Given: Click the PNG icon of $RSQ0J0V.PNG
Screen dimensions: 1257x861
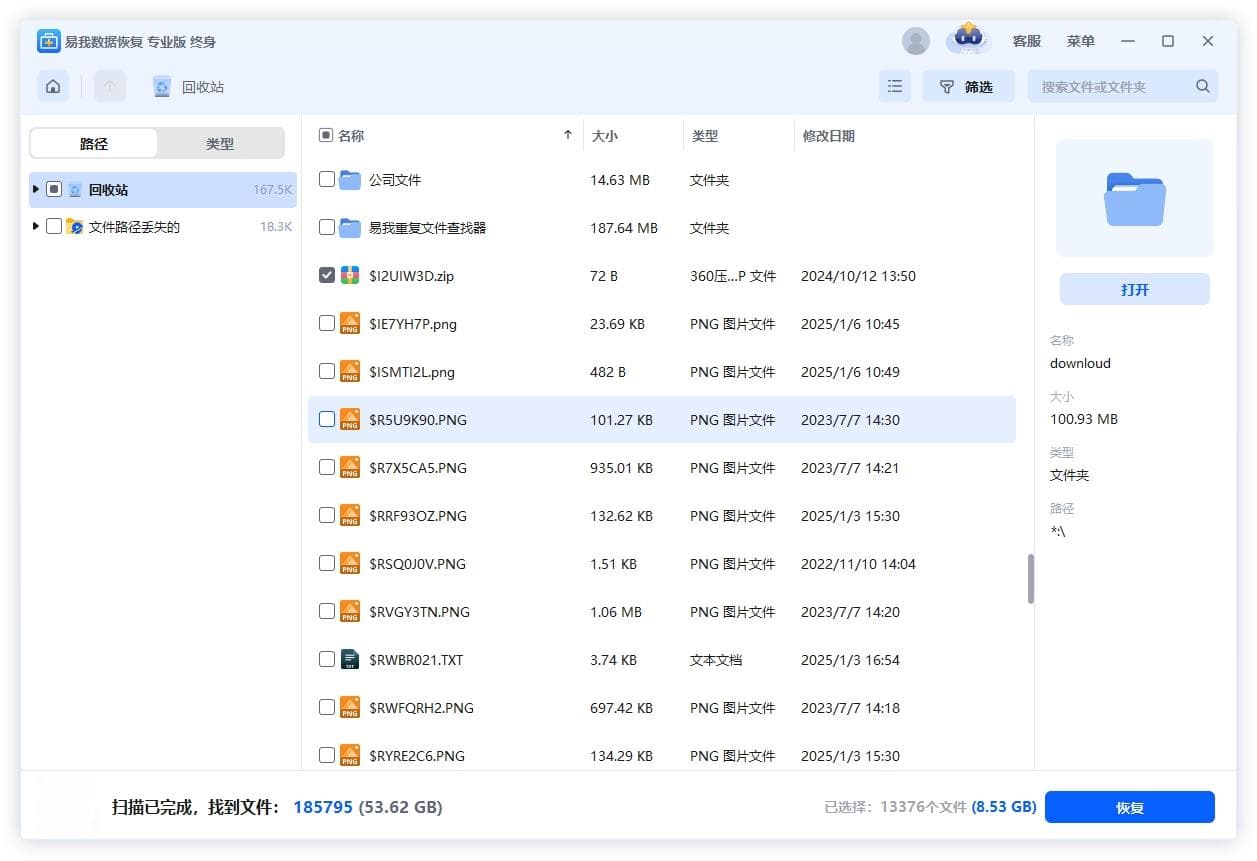Looking at the screenshot, I should click(350, 563).
